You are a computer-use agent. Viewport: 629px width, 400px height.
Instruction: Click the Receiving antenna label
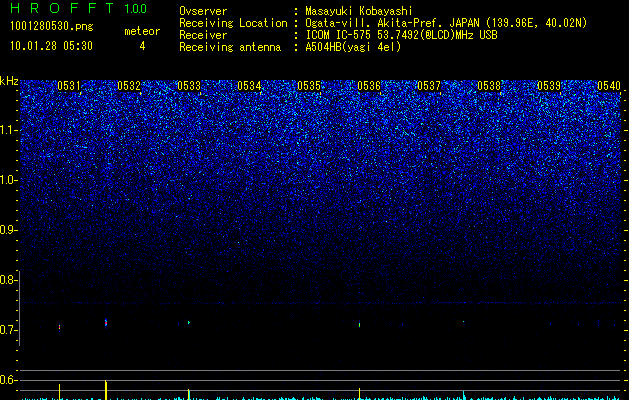click(230, 47)
